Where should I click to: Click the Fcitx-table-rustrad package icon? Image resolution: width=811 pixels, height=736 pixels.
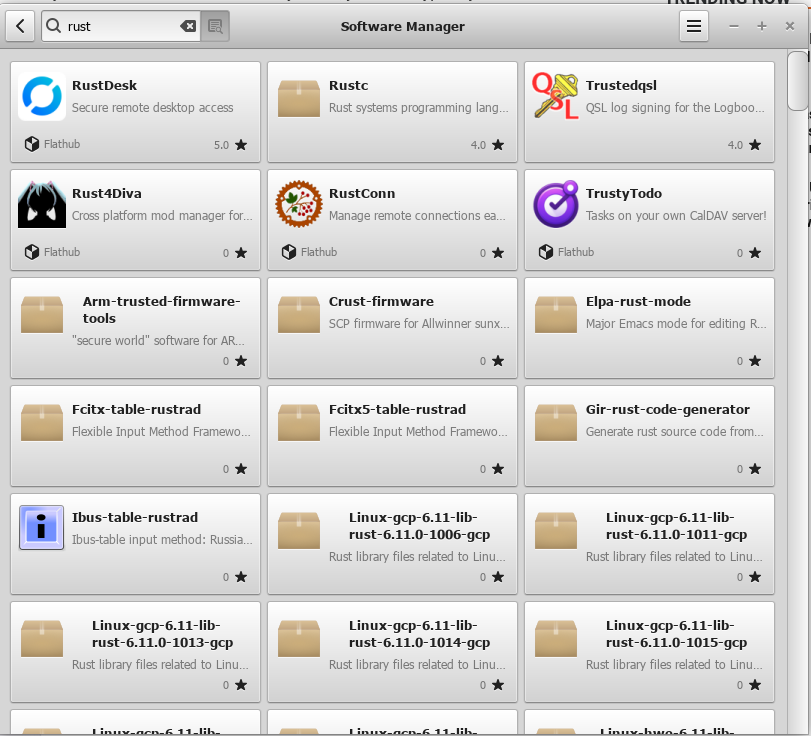coord(42,422)
